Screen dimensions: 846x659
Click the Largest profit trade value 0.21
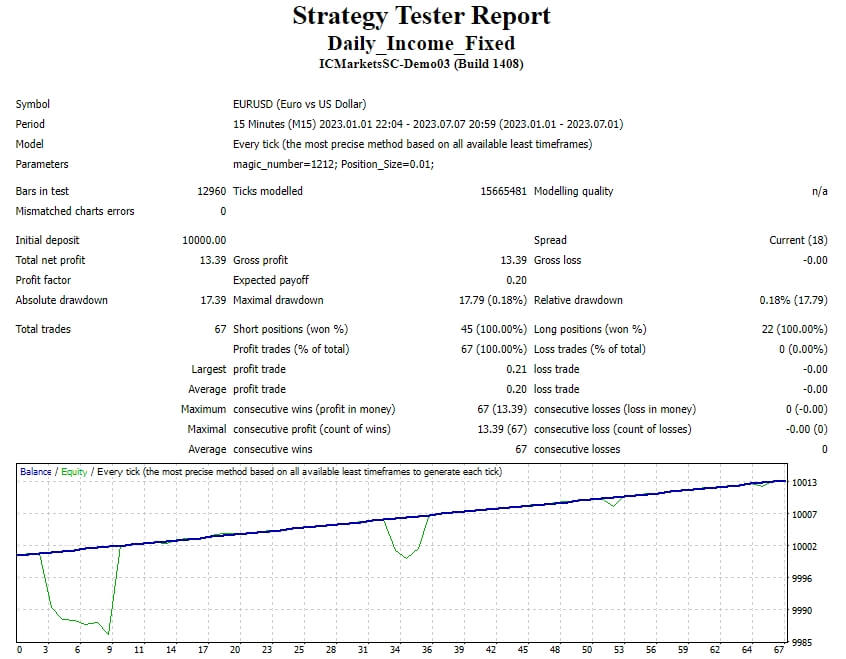tap(516, 369)
